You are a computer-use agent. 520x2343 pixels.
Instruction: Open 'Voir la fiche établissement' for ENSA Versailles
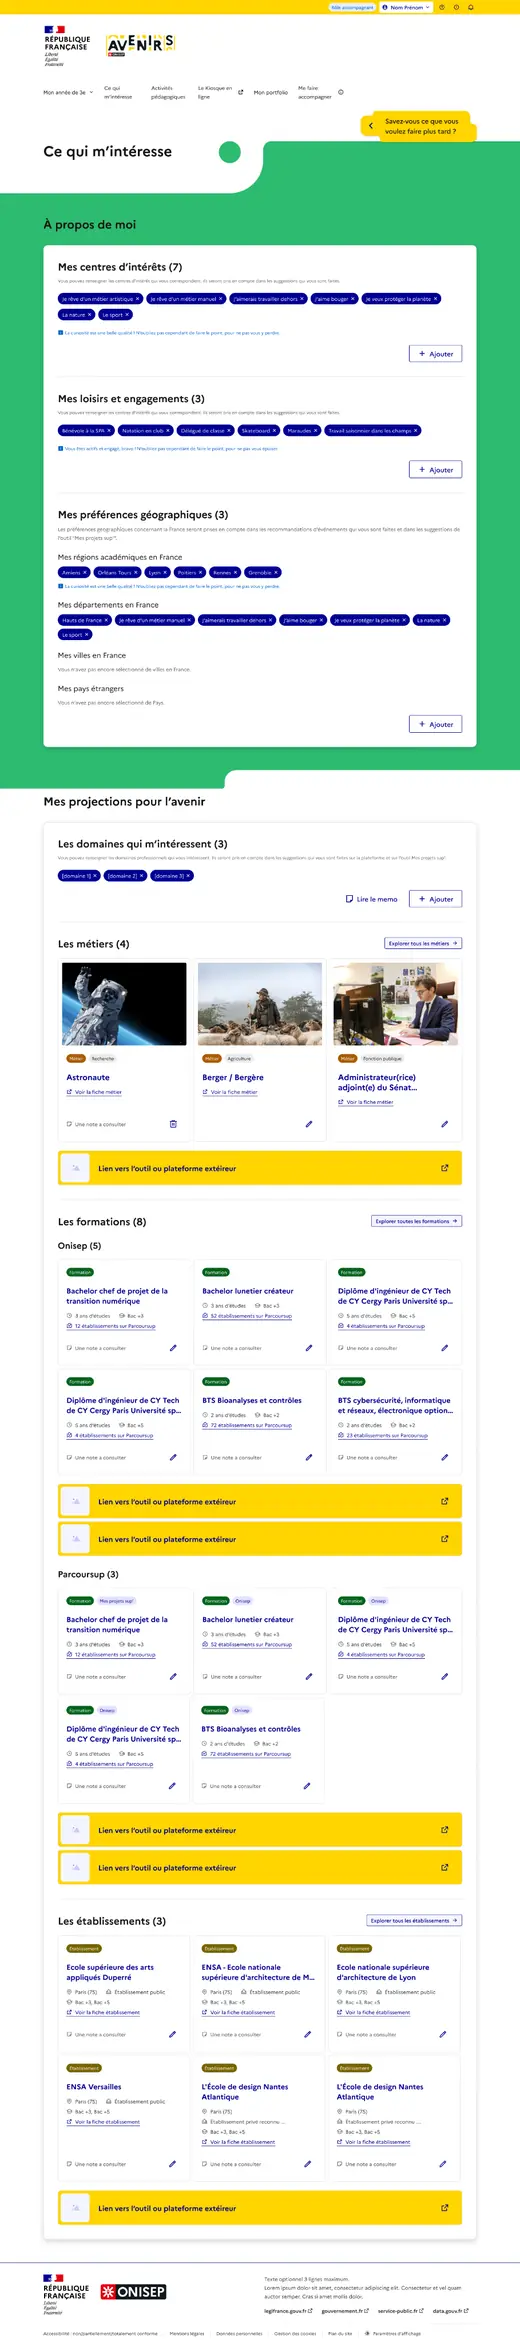tap(103, 2121)
